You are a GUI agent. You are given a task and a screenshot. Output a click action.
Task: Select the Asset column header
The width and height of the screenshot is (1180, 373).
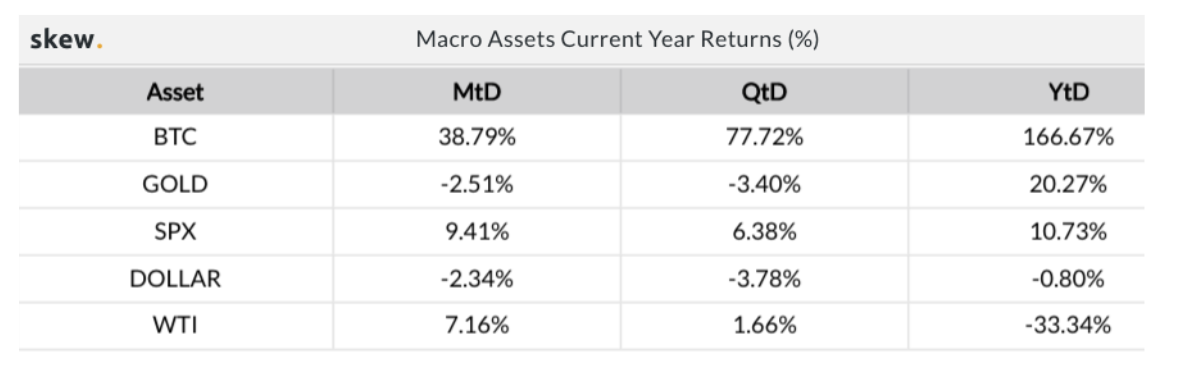(175, 92)
